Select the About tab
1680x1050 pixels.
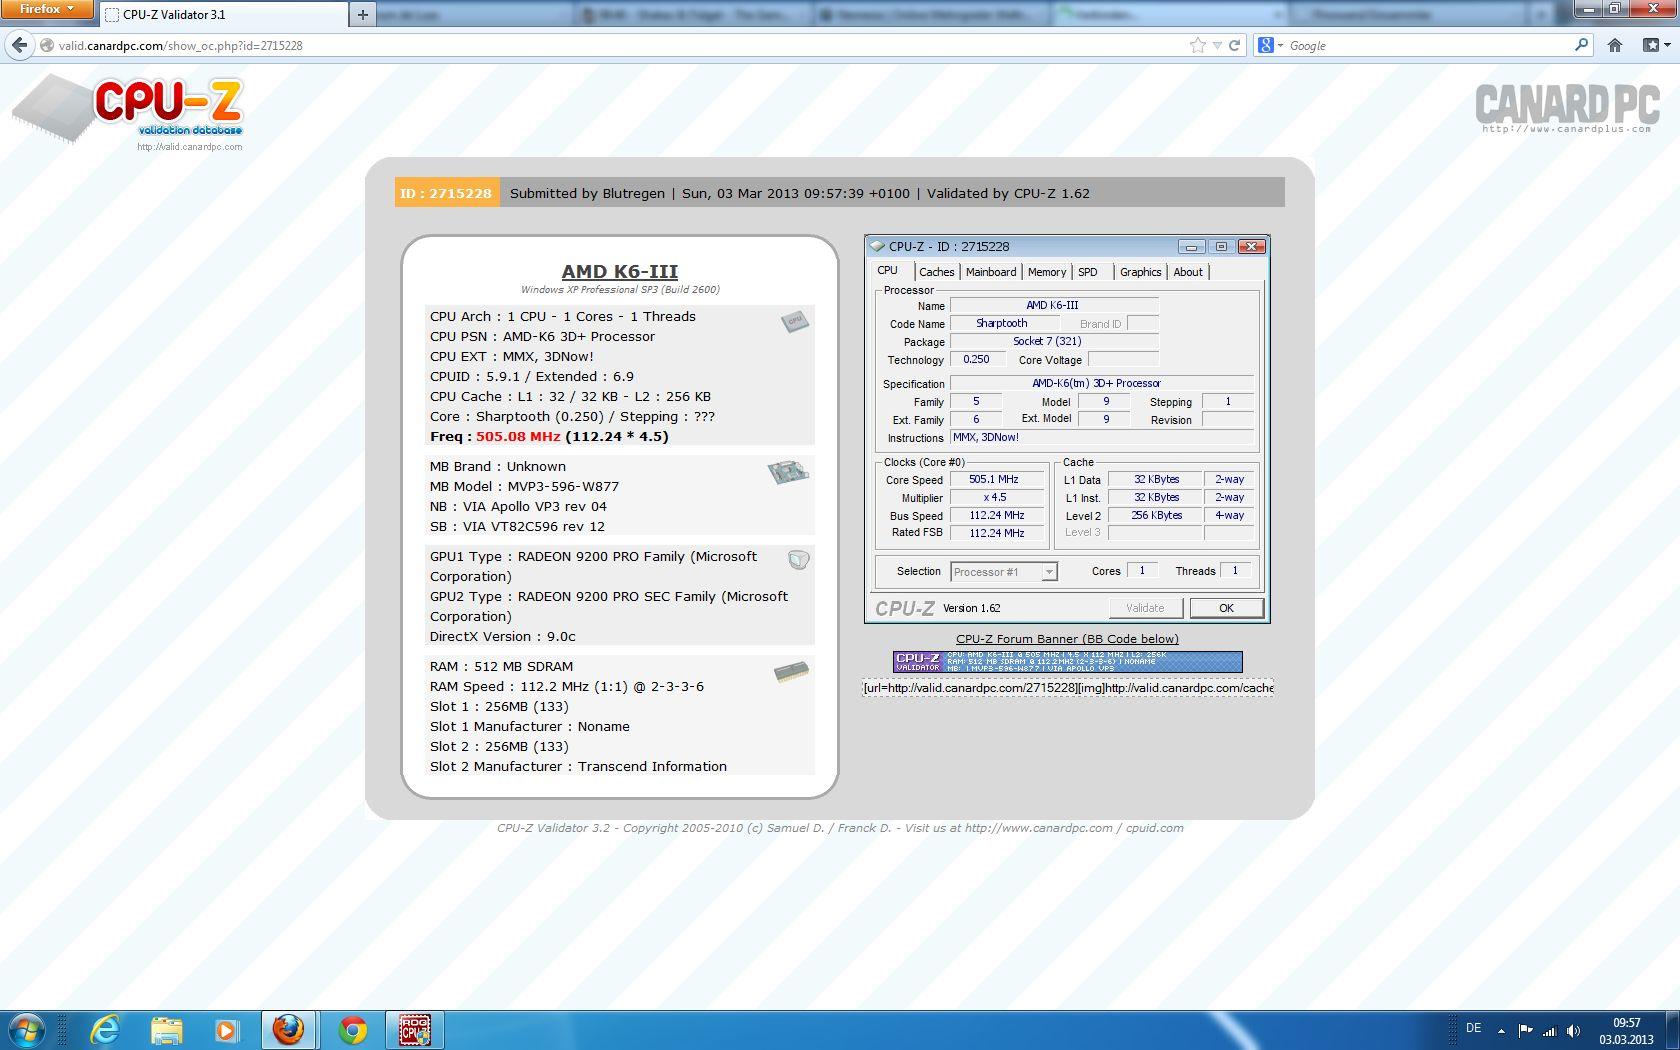tap(1188, 272)
